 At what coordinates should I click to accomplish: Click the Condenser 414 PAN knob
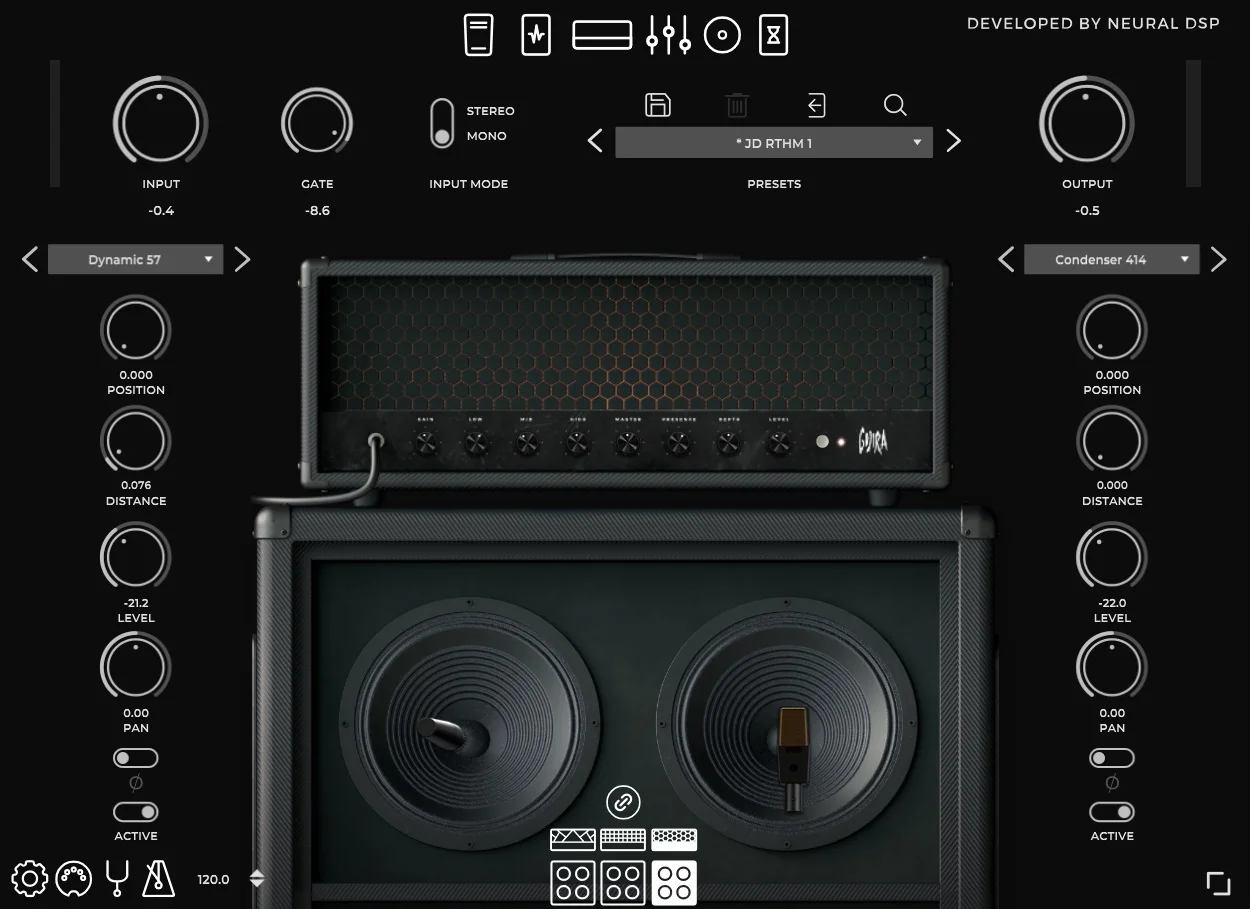pos(1112,668)
